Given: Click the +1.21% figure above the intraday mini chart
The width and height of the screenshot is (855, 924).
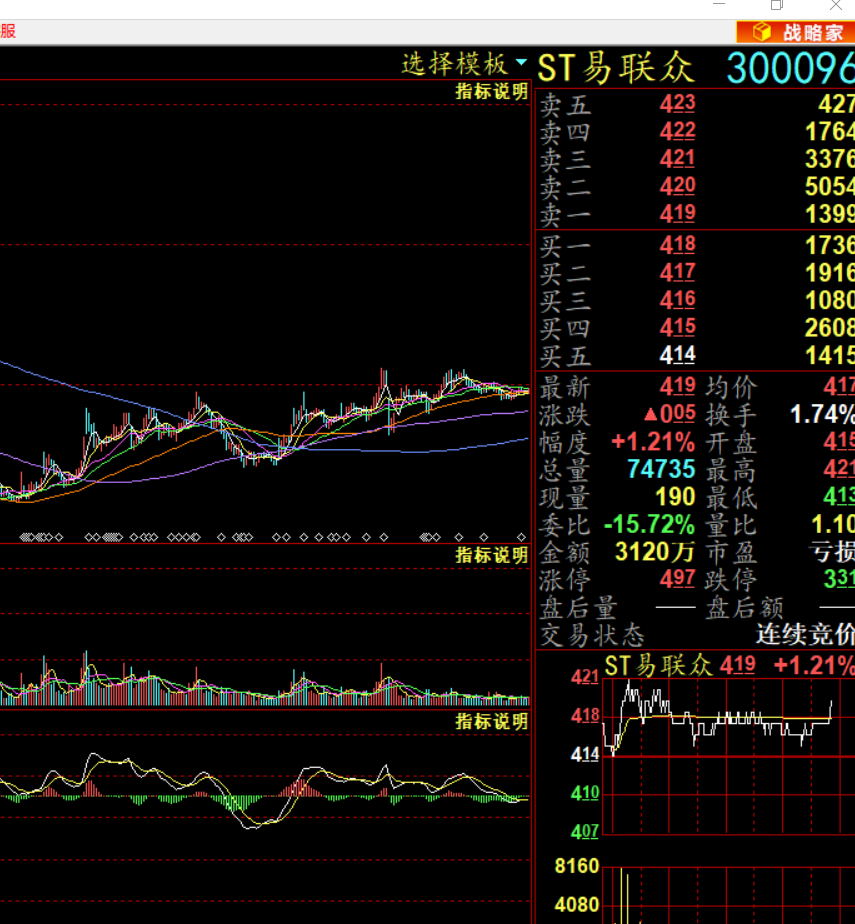Looking at the screenshot, I should 814,666.
